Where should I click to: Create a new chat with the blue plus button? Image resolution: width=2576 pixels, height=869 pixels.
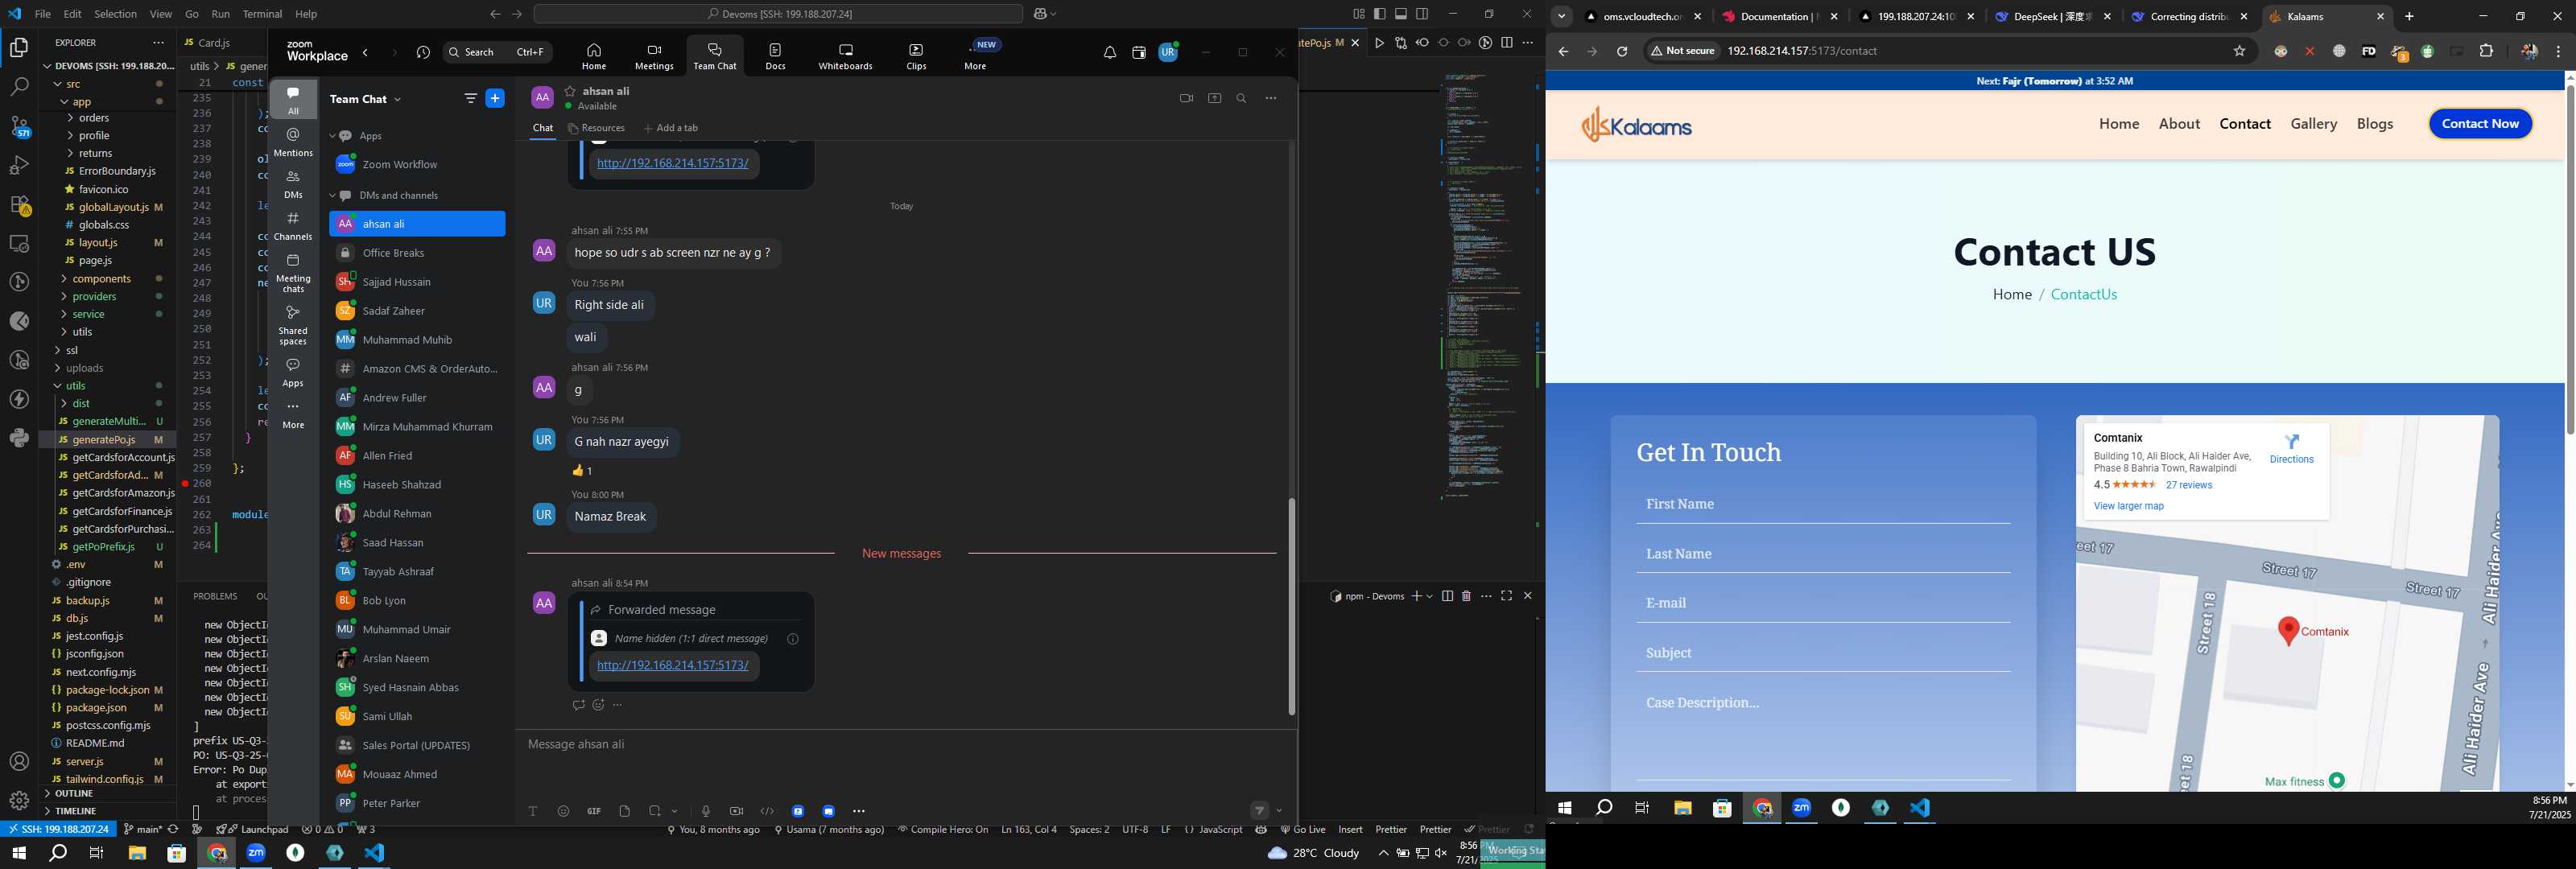(x=495, y=98)
